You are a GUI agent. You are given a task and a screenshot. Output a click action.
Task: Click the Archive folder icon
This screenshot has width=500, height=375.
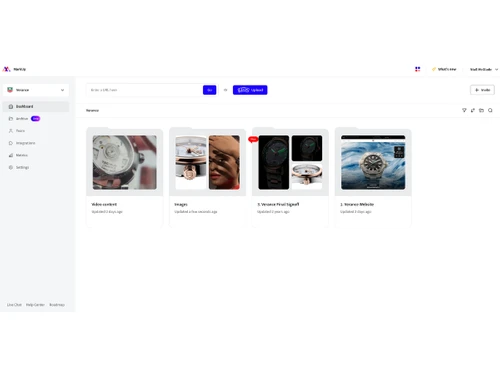pyautogui.click(x=11, y=119)
